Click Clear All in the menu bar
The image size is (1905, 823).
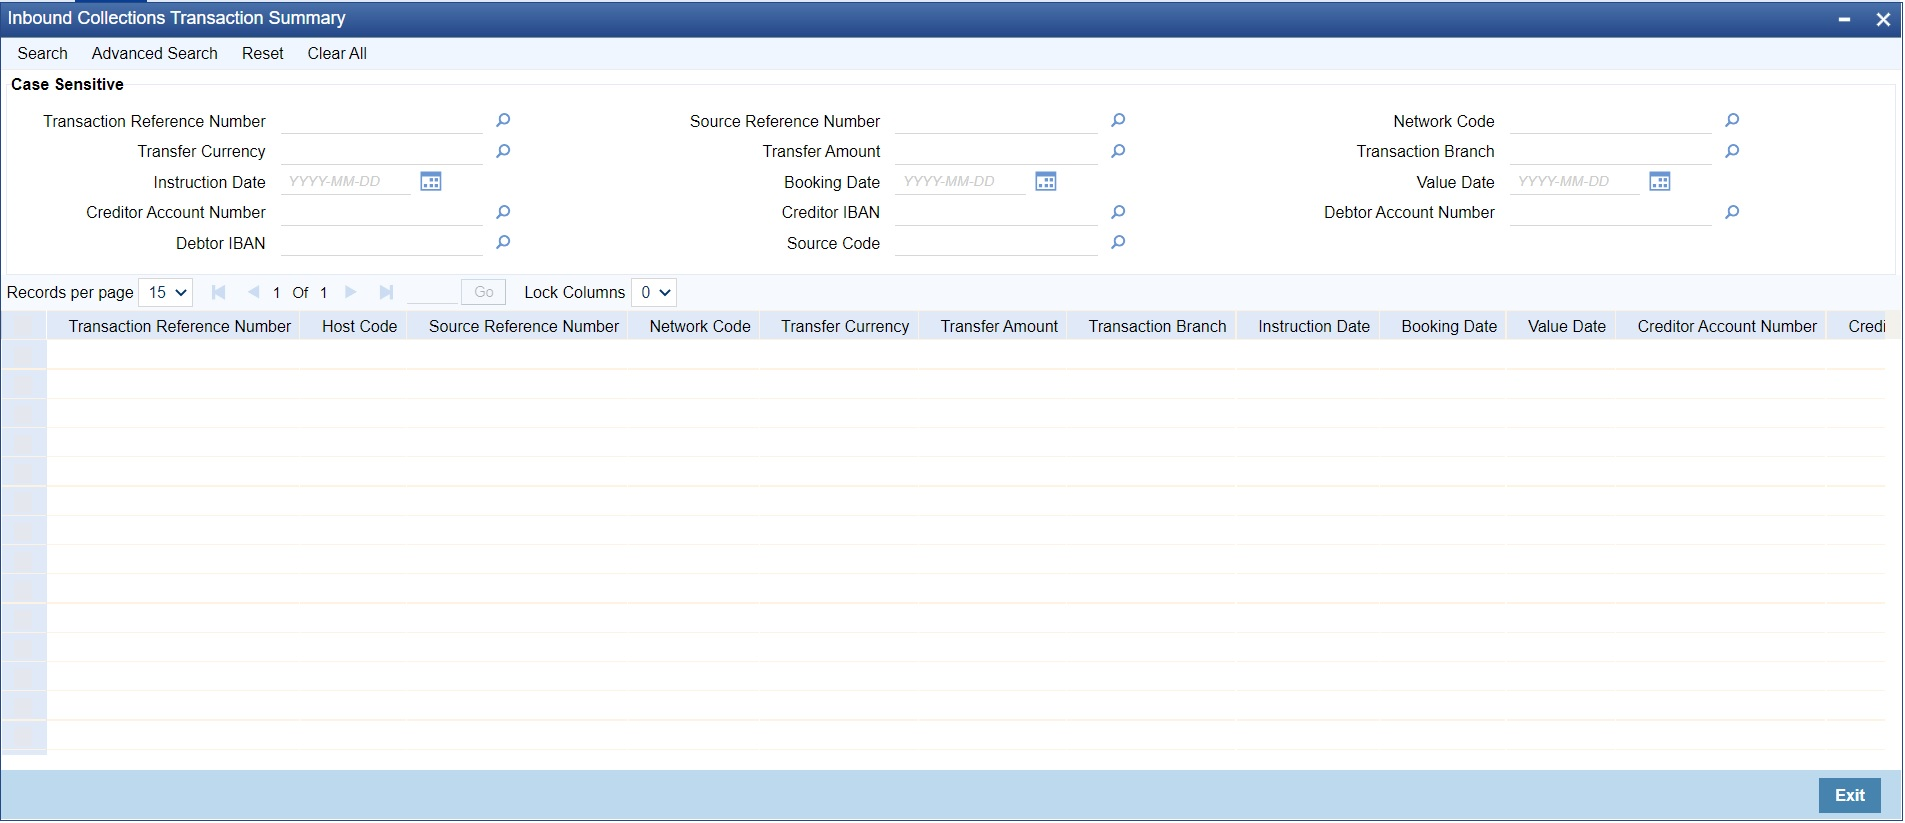click(x=337, y=53)
